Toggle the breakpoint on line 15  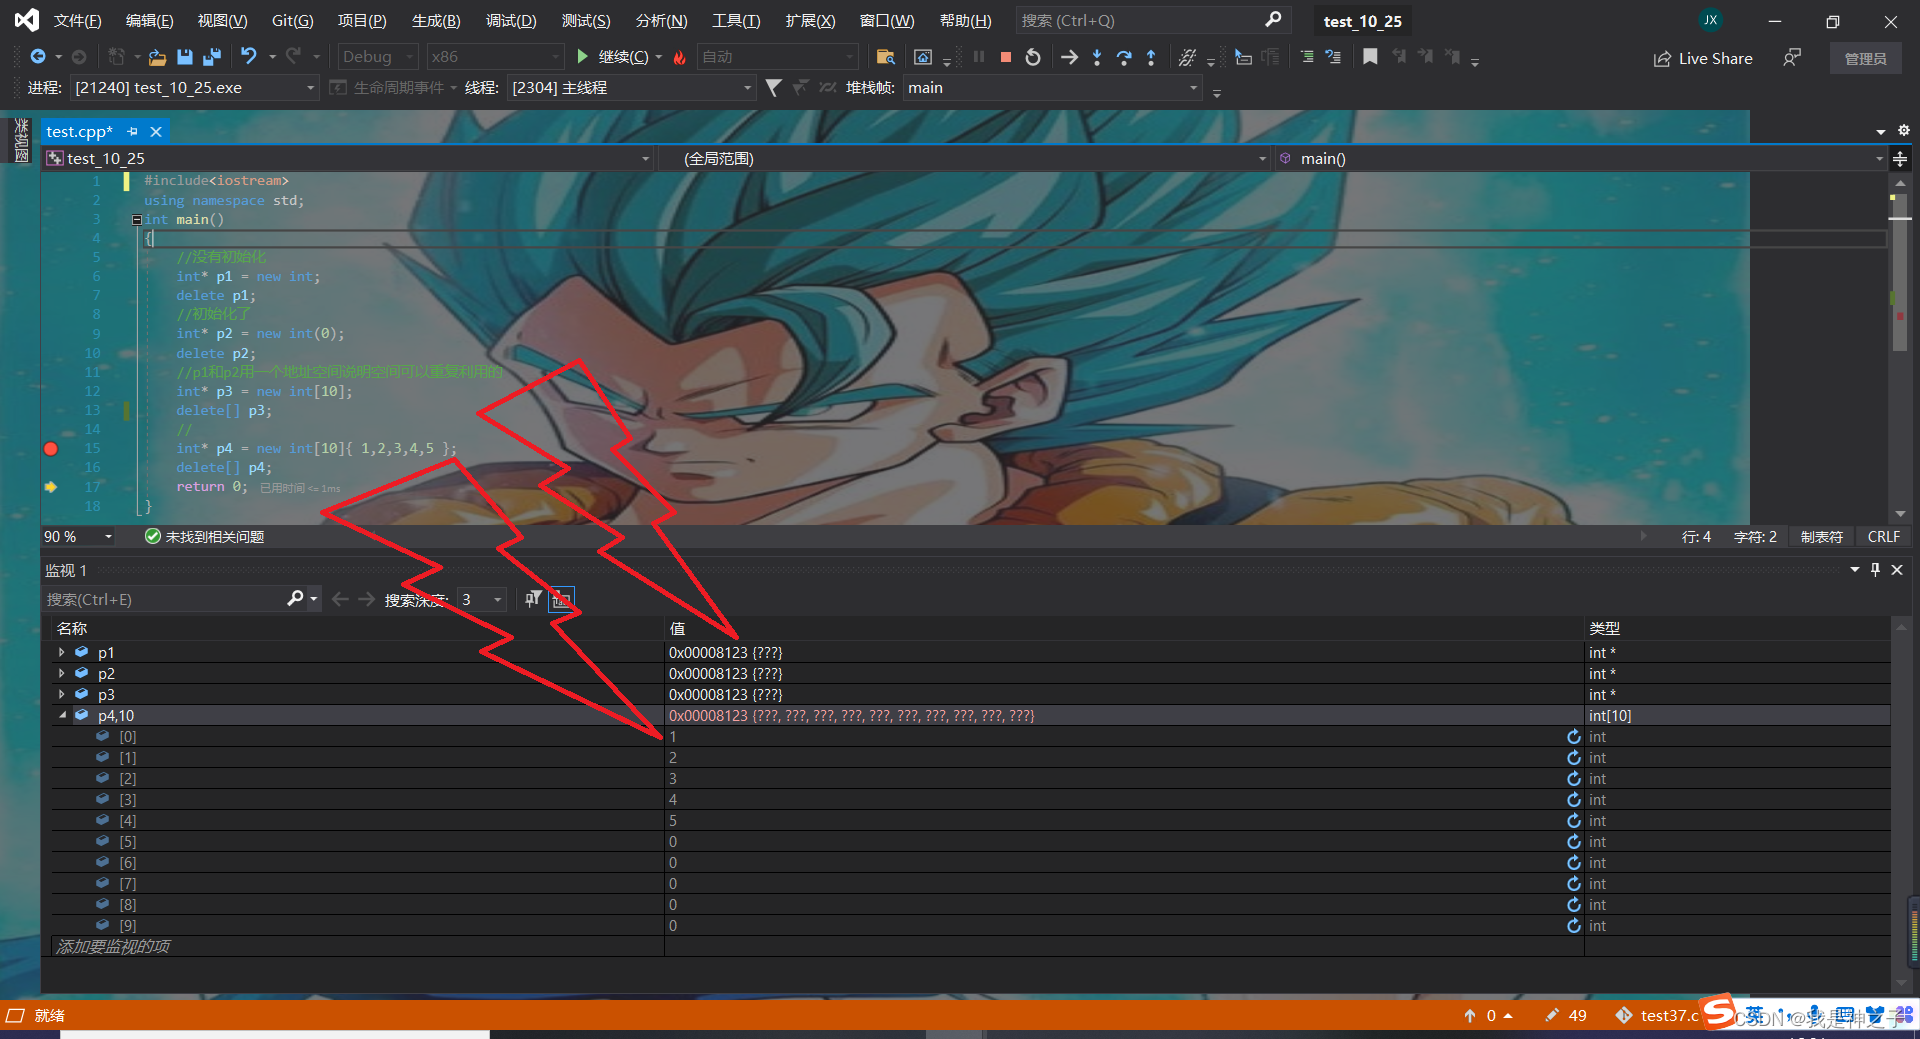[51, 449]
